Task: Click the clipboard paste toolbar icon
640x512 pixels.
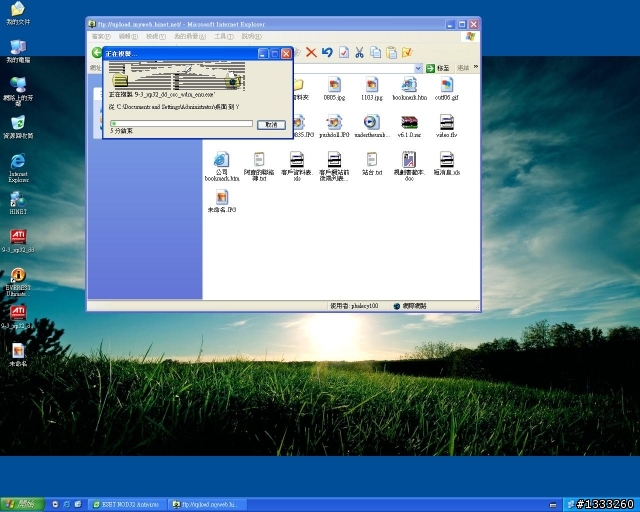Action: (x=391, y=52)
